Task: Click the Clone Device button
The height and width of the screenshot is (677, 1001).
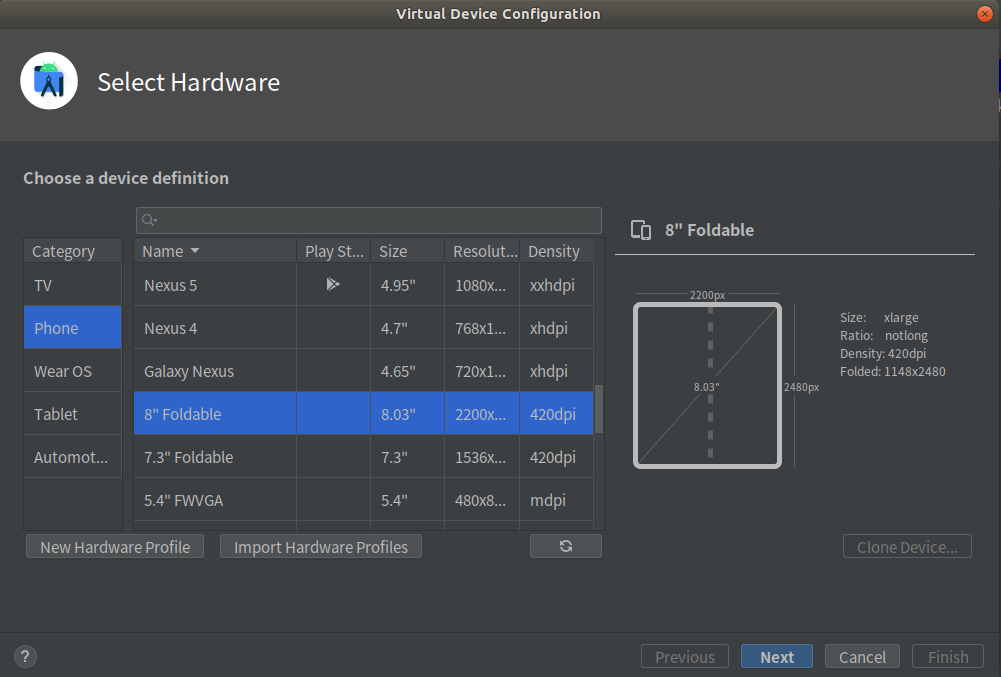Action: (907, 547)
